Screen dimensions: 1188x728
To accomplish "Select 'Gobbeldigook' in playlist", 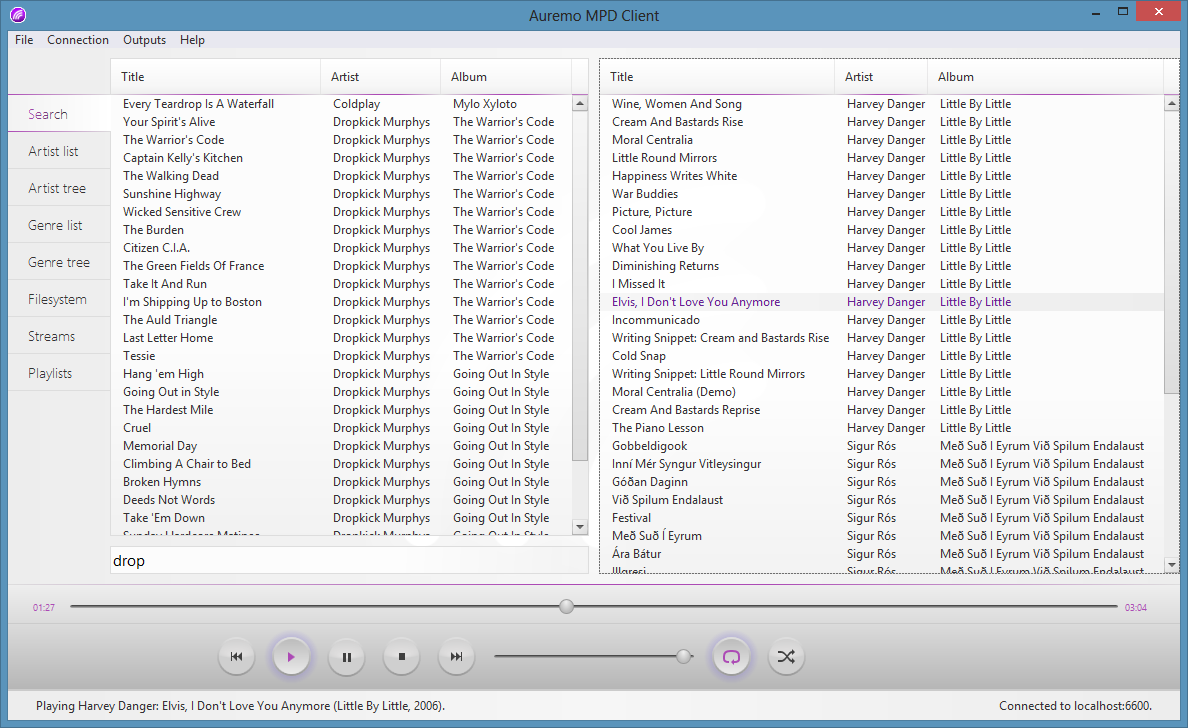I will point(883,446).
